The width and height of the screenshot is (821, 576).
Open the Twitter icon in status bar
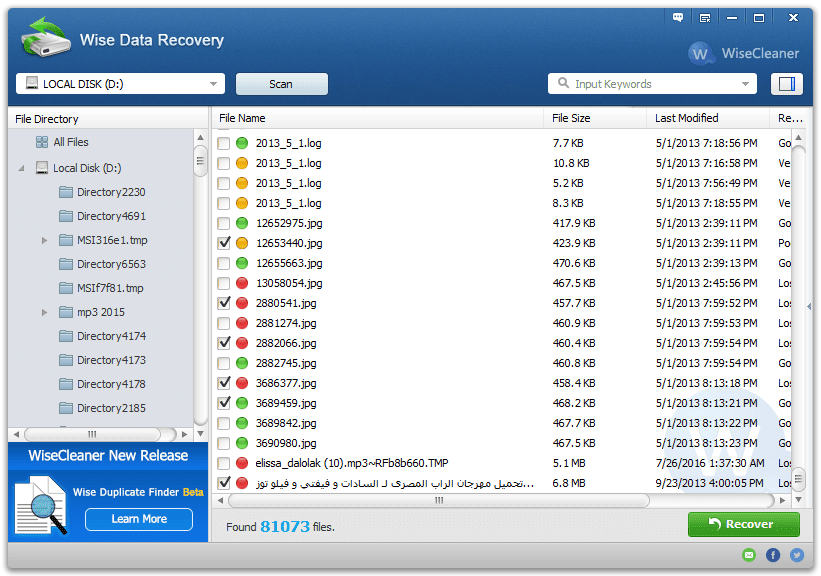point(797,555)
